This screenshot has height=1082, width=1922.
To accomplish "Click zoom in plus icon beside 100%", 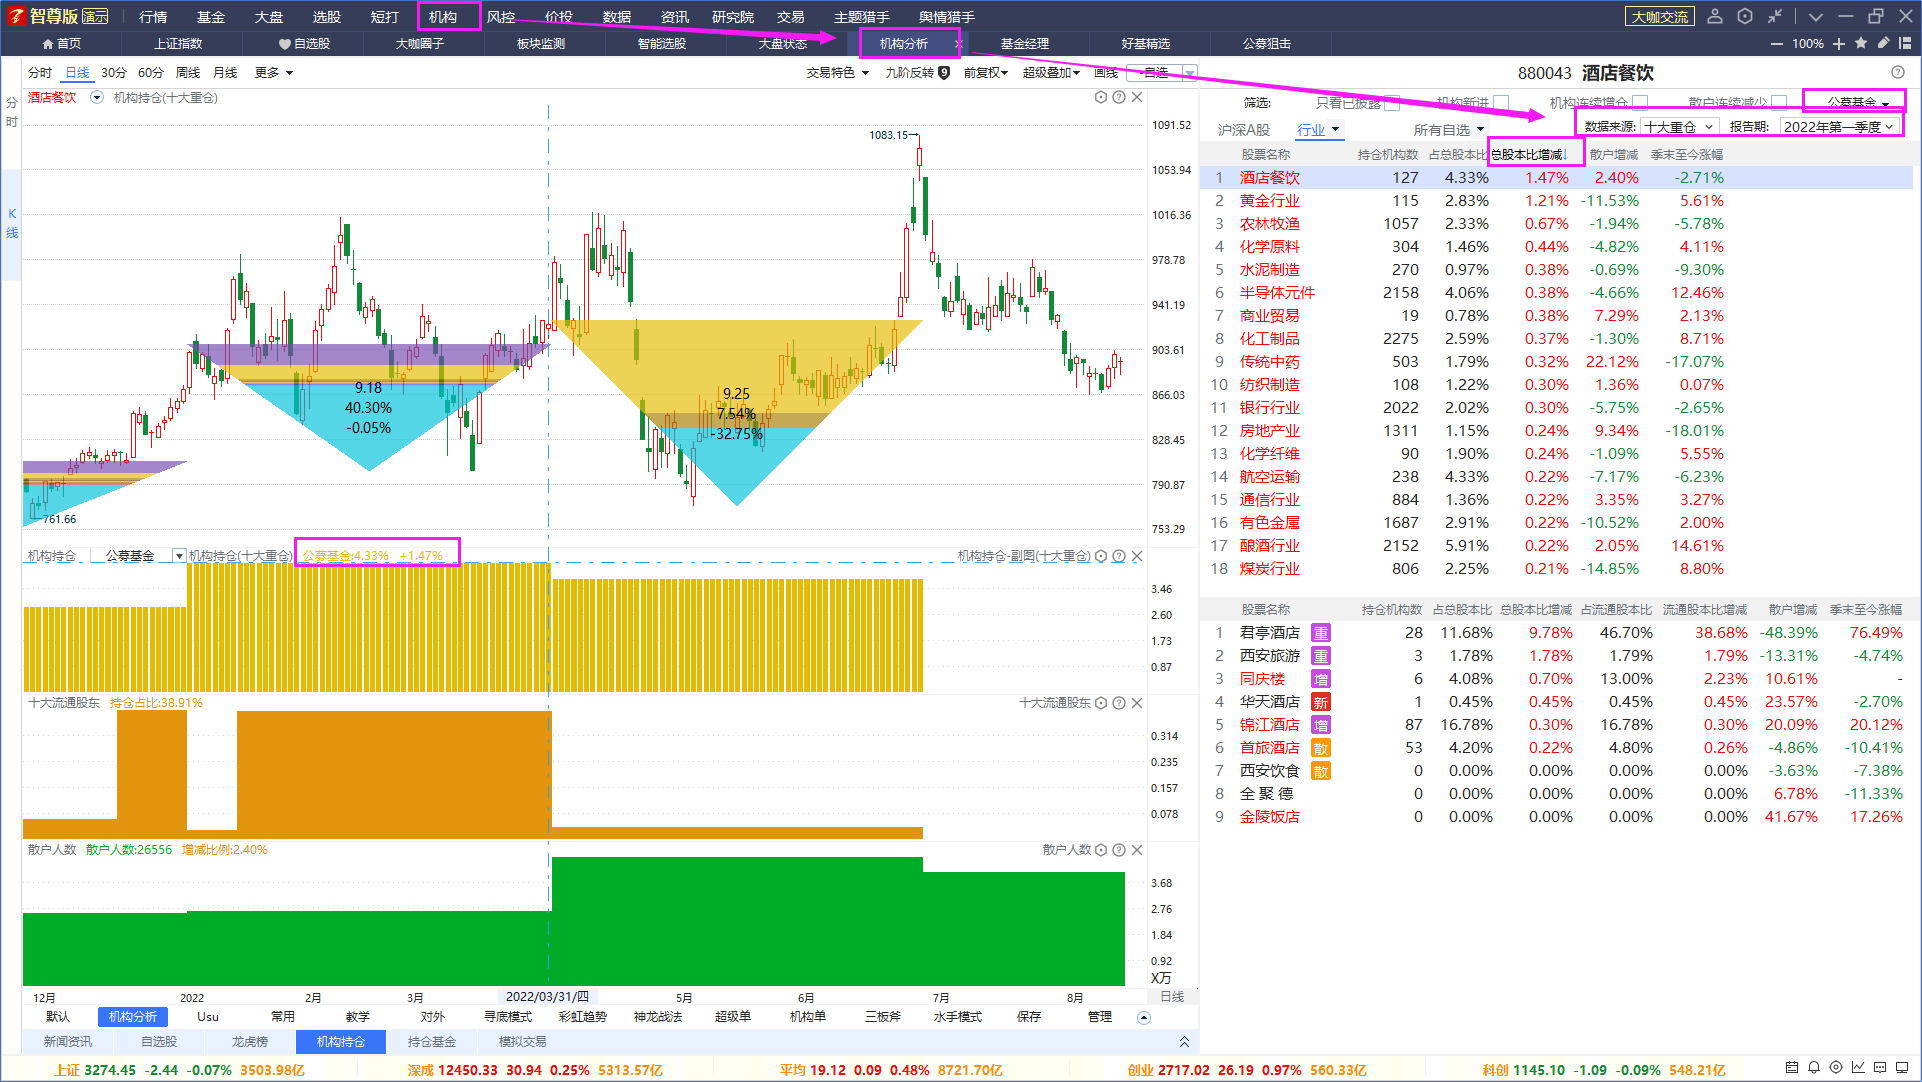I will (x=1839, y=44).
